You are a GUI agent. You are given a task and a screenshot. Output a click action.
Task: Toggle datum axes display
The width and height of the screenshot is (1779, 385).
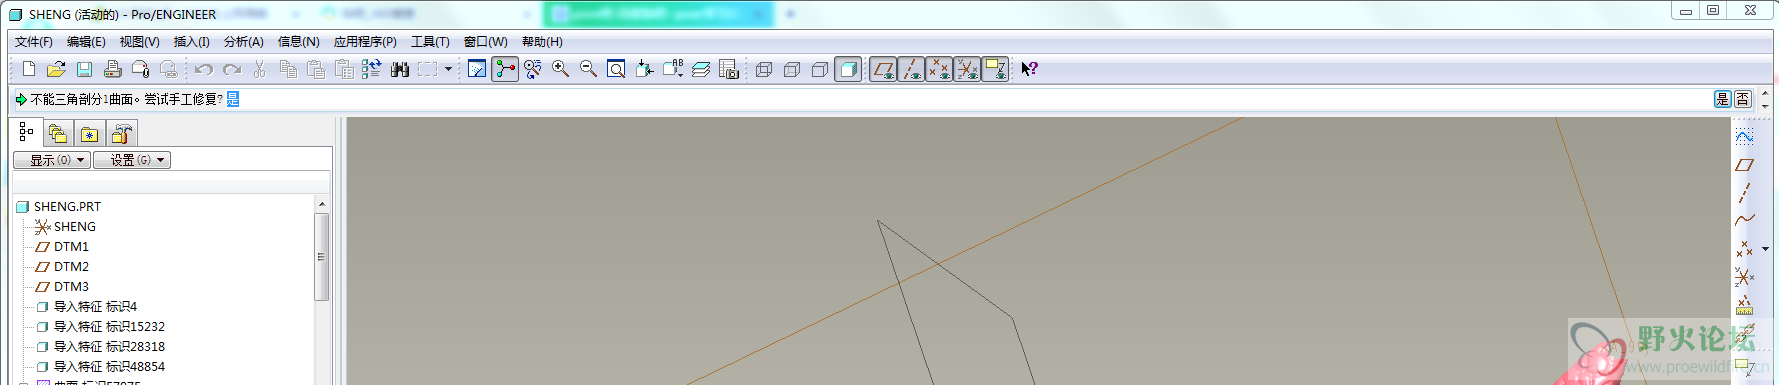(x=911, y=69)
